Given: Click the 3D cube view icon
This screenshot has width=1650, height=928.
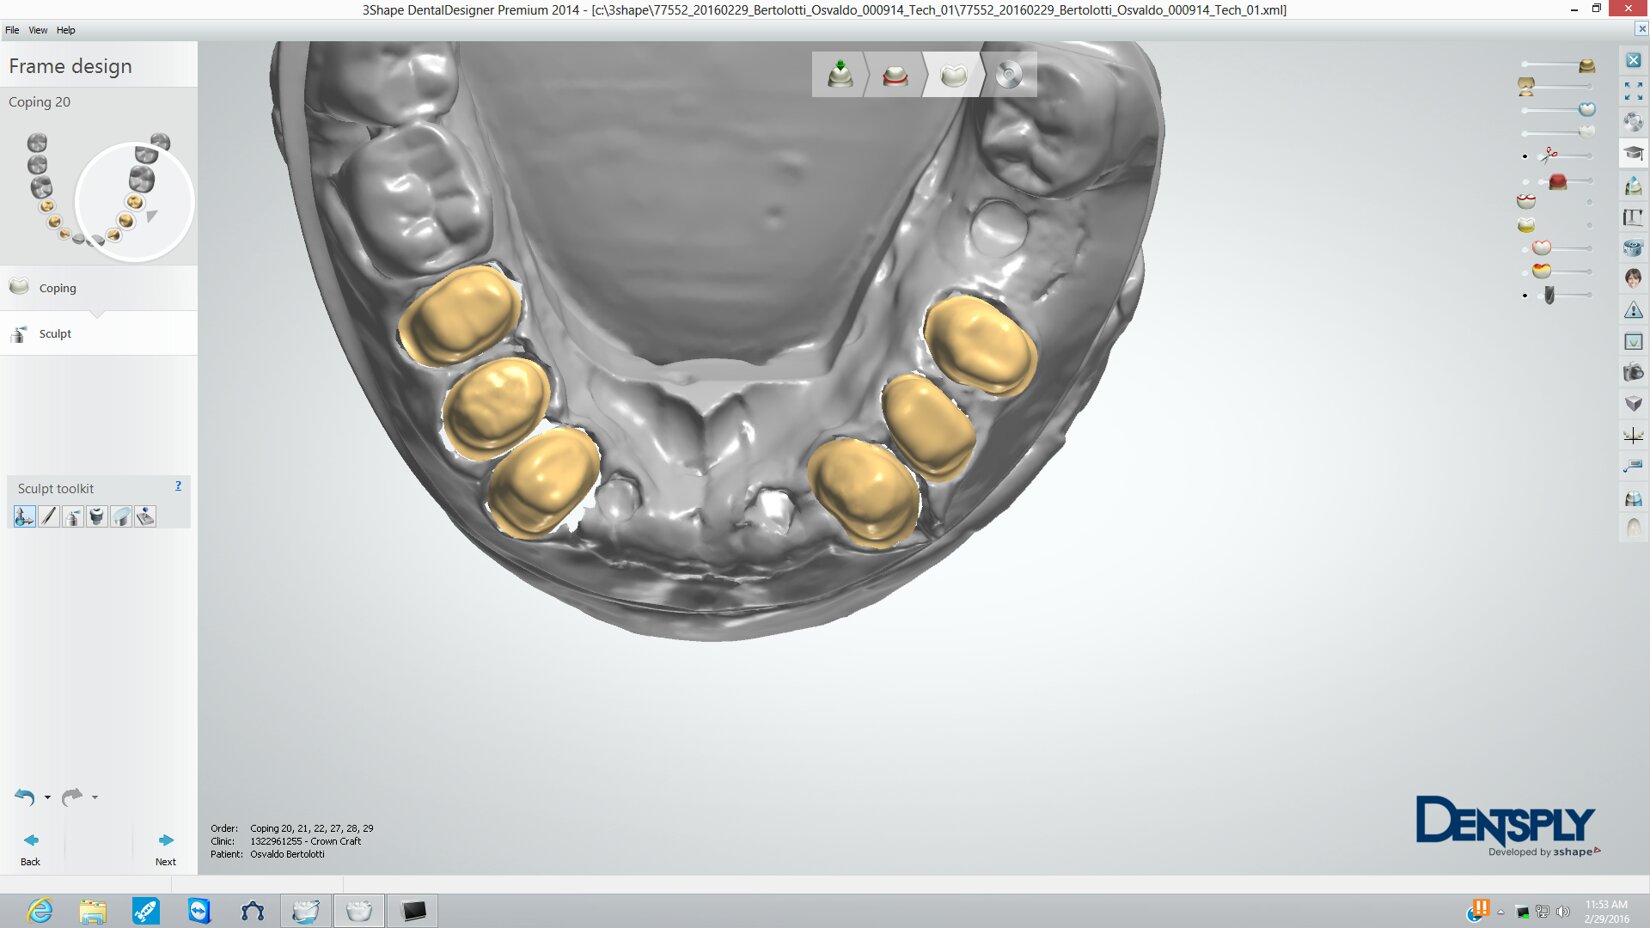Looking at the screenshot, I should click(x=1633, y=404).
